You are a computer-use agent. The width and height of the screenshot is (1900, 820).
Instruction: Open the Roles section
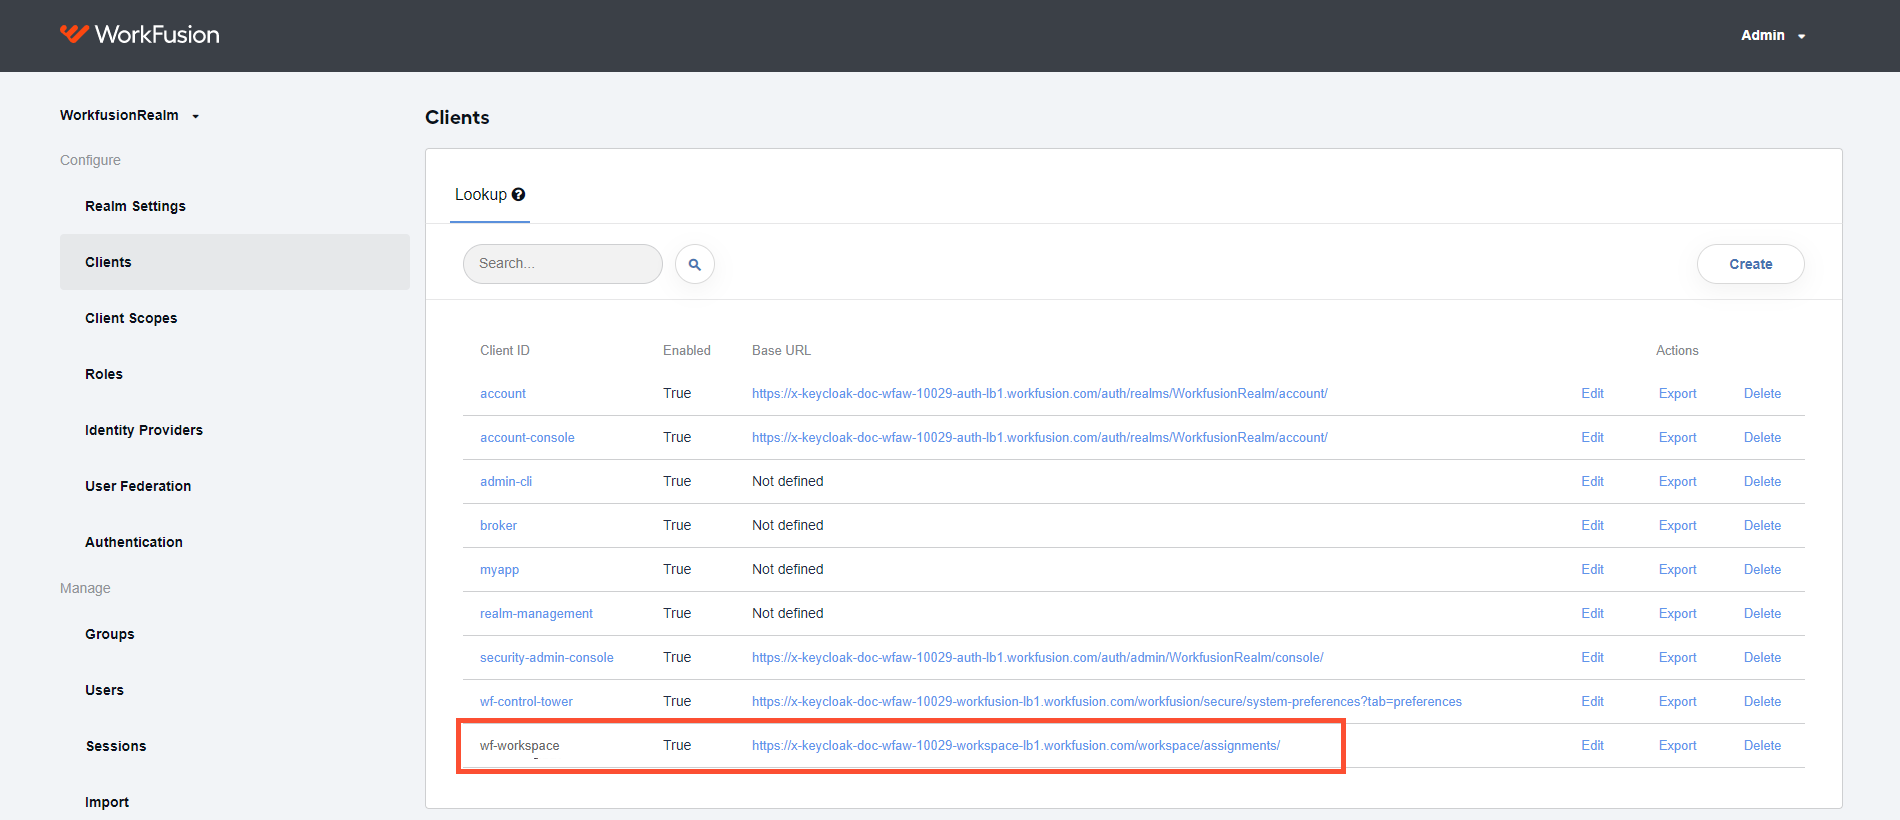pos(104,374)
